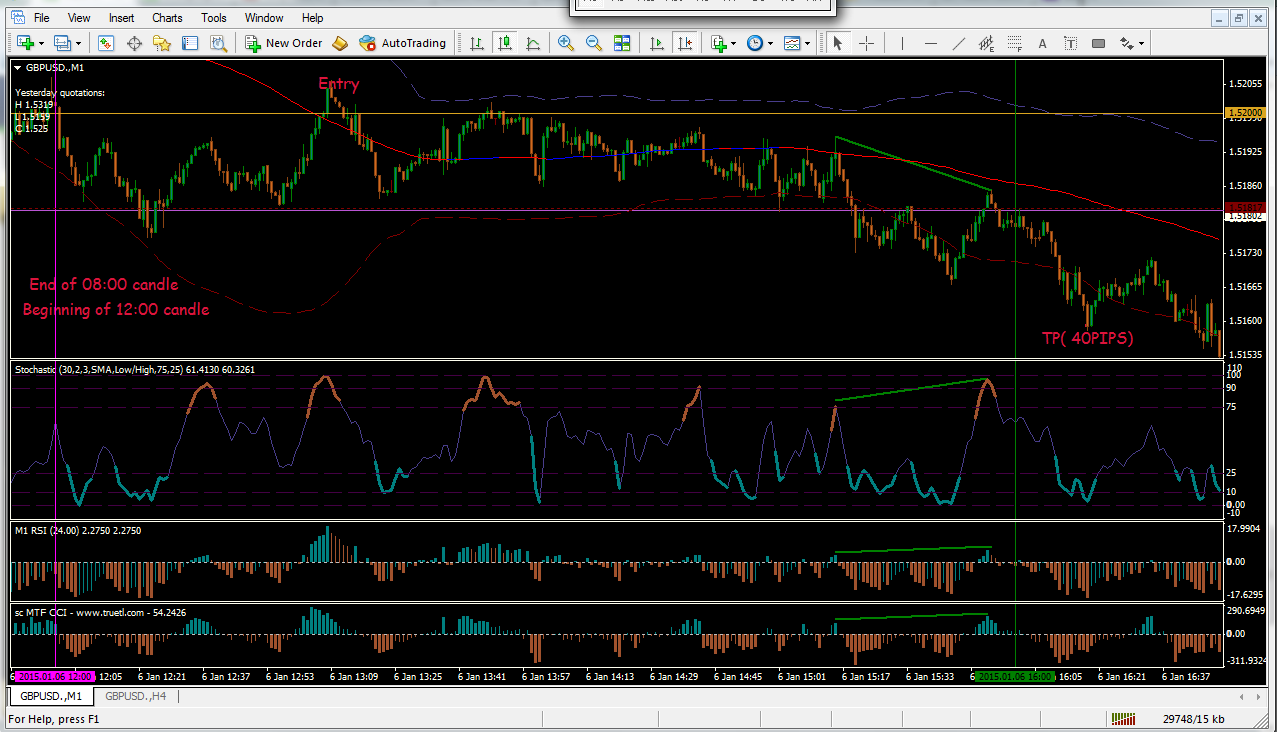Open a new chart window
Viewport: 1277px width, 732px height.
pos(25,43)
